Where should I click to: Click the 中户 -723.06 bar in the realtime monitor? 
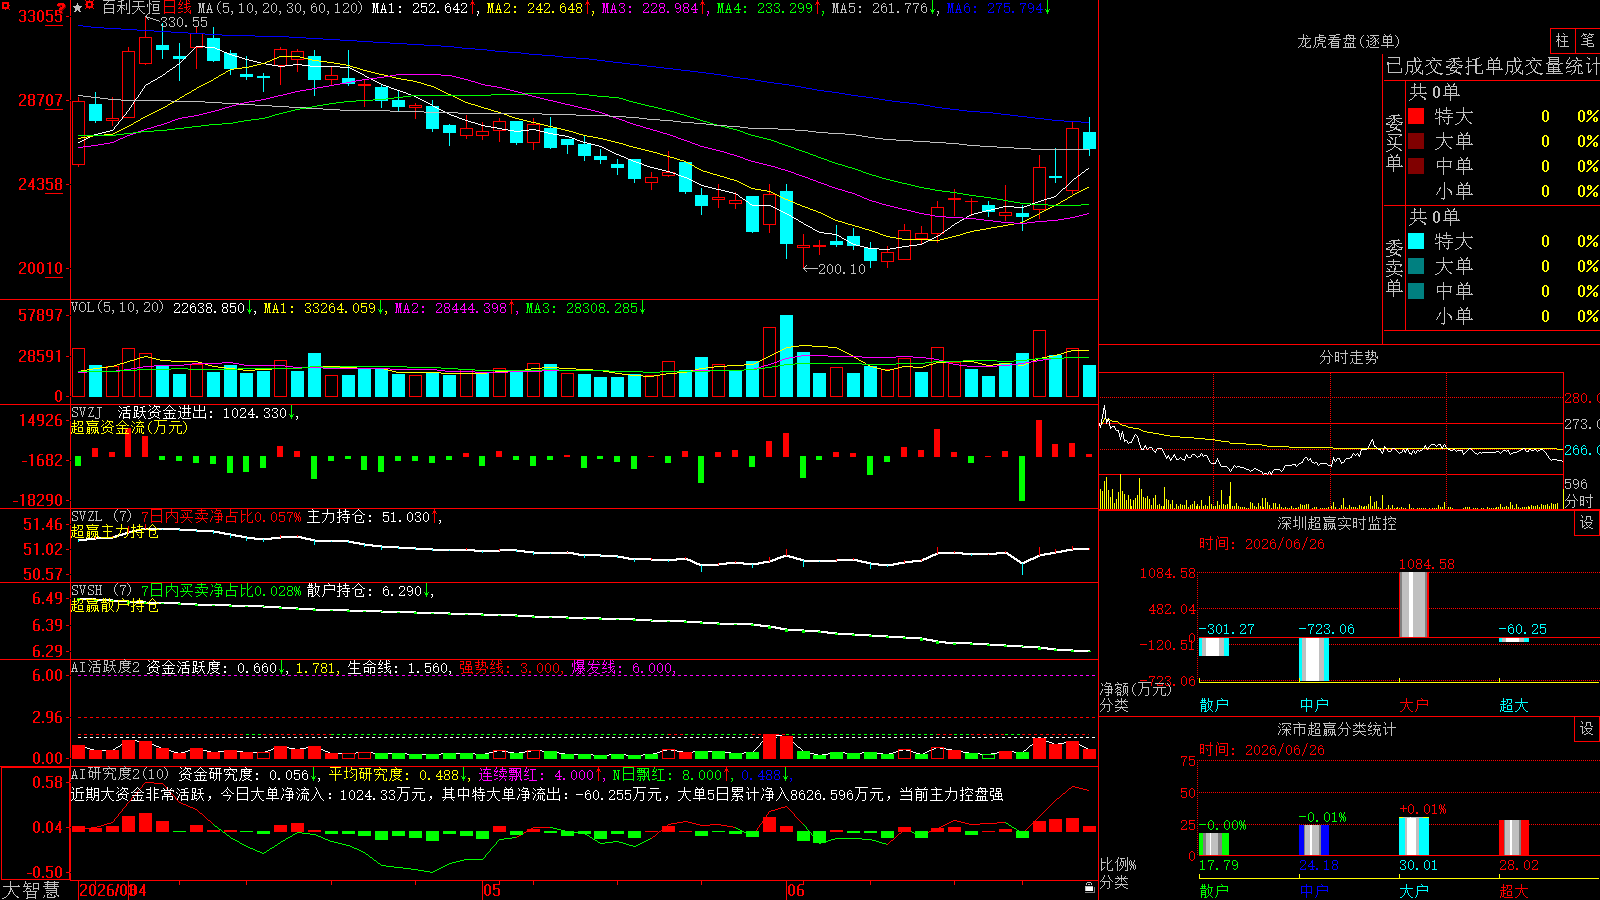tap(1314, 659)
